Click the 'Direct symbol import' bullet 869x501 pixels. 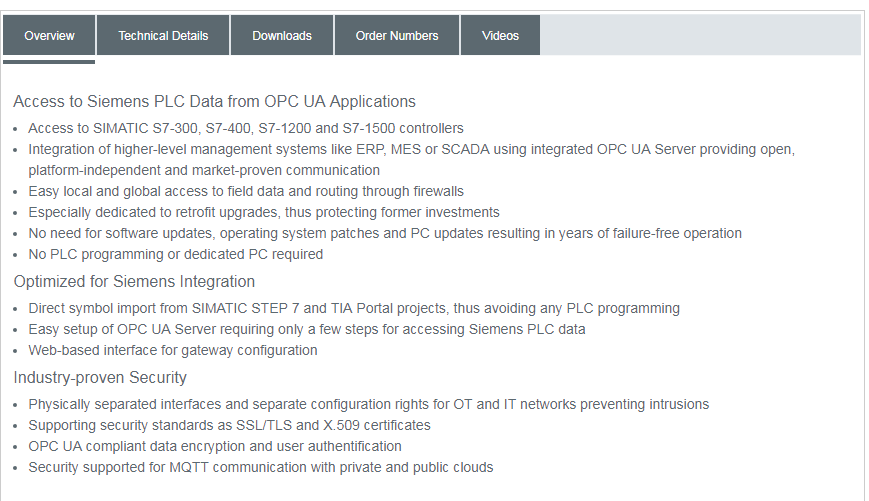[354, 308]
